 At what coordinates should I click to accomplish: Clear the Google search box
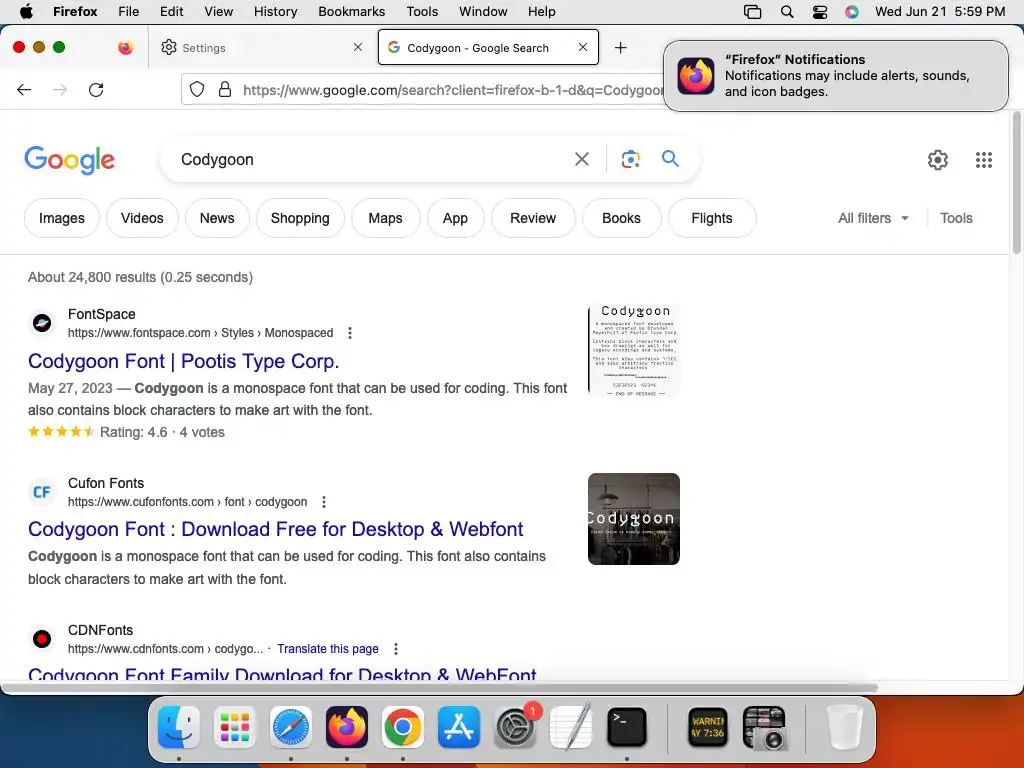pyautogui.click(x=581, y=159)
